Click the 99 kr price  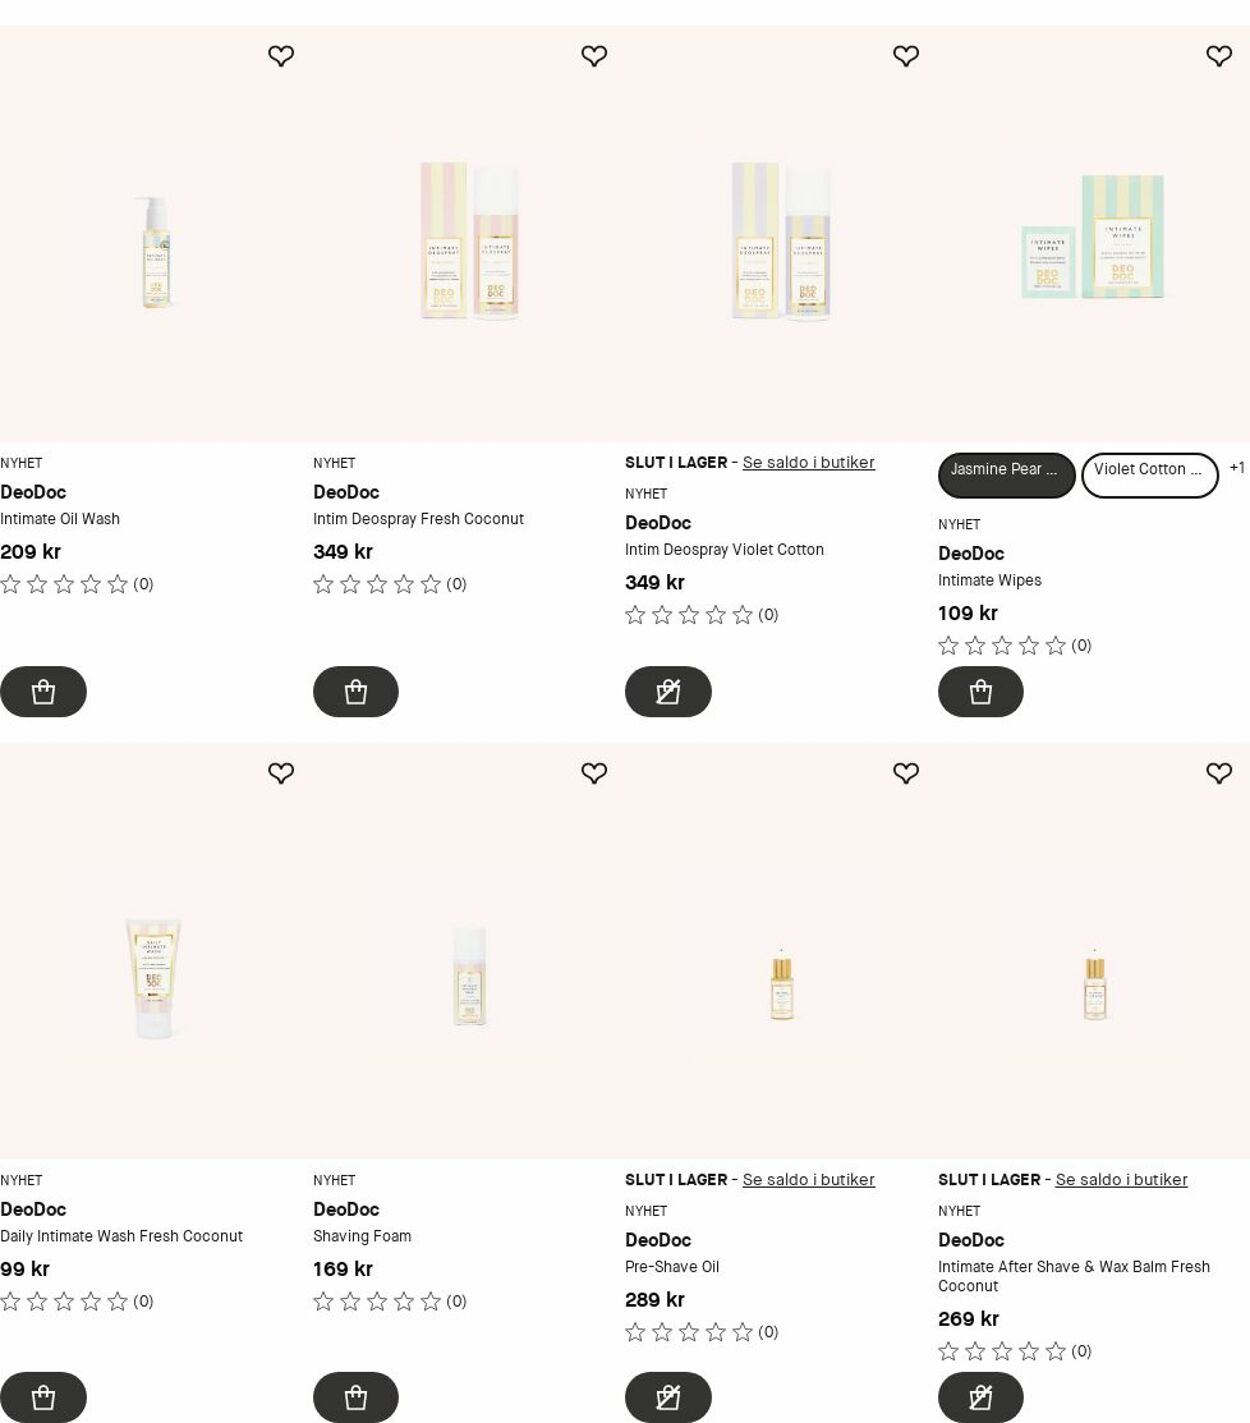[25, 1269]
